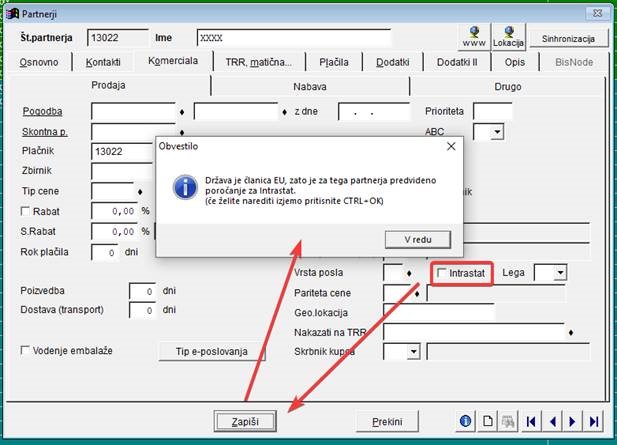Check the Vodenje embalaže option

(x=26, y=351)
